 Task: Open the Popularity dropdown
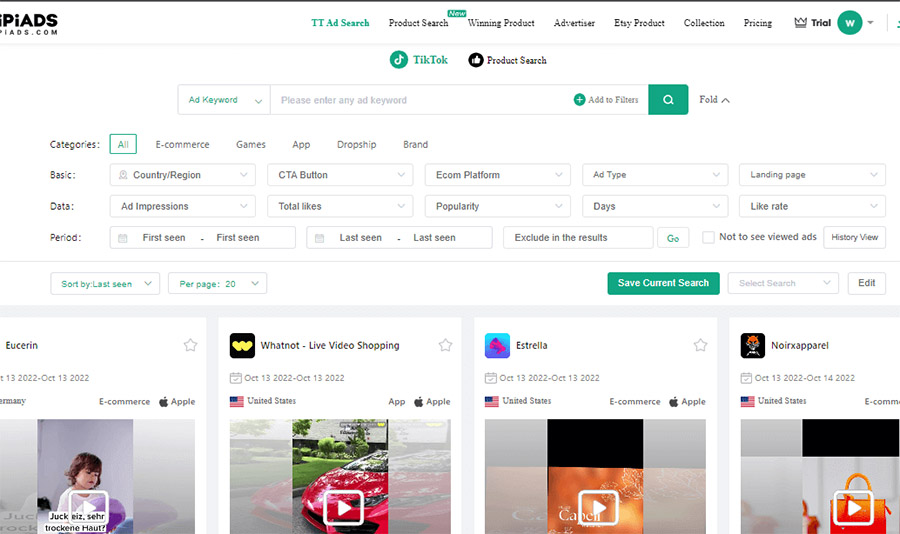[x=498, y=206]
